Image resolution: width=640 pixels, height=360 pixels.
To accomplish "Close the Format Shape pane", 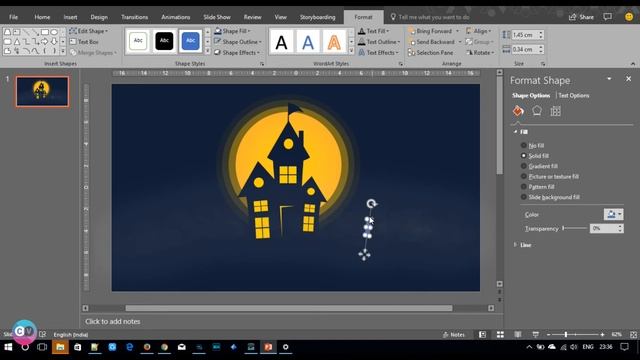I will pyautogui.click(x=629, y=79).
